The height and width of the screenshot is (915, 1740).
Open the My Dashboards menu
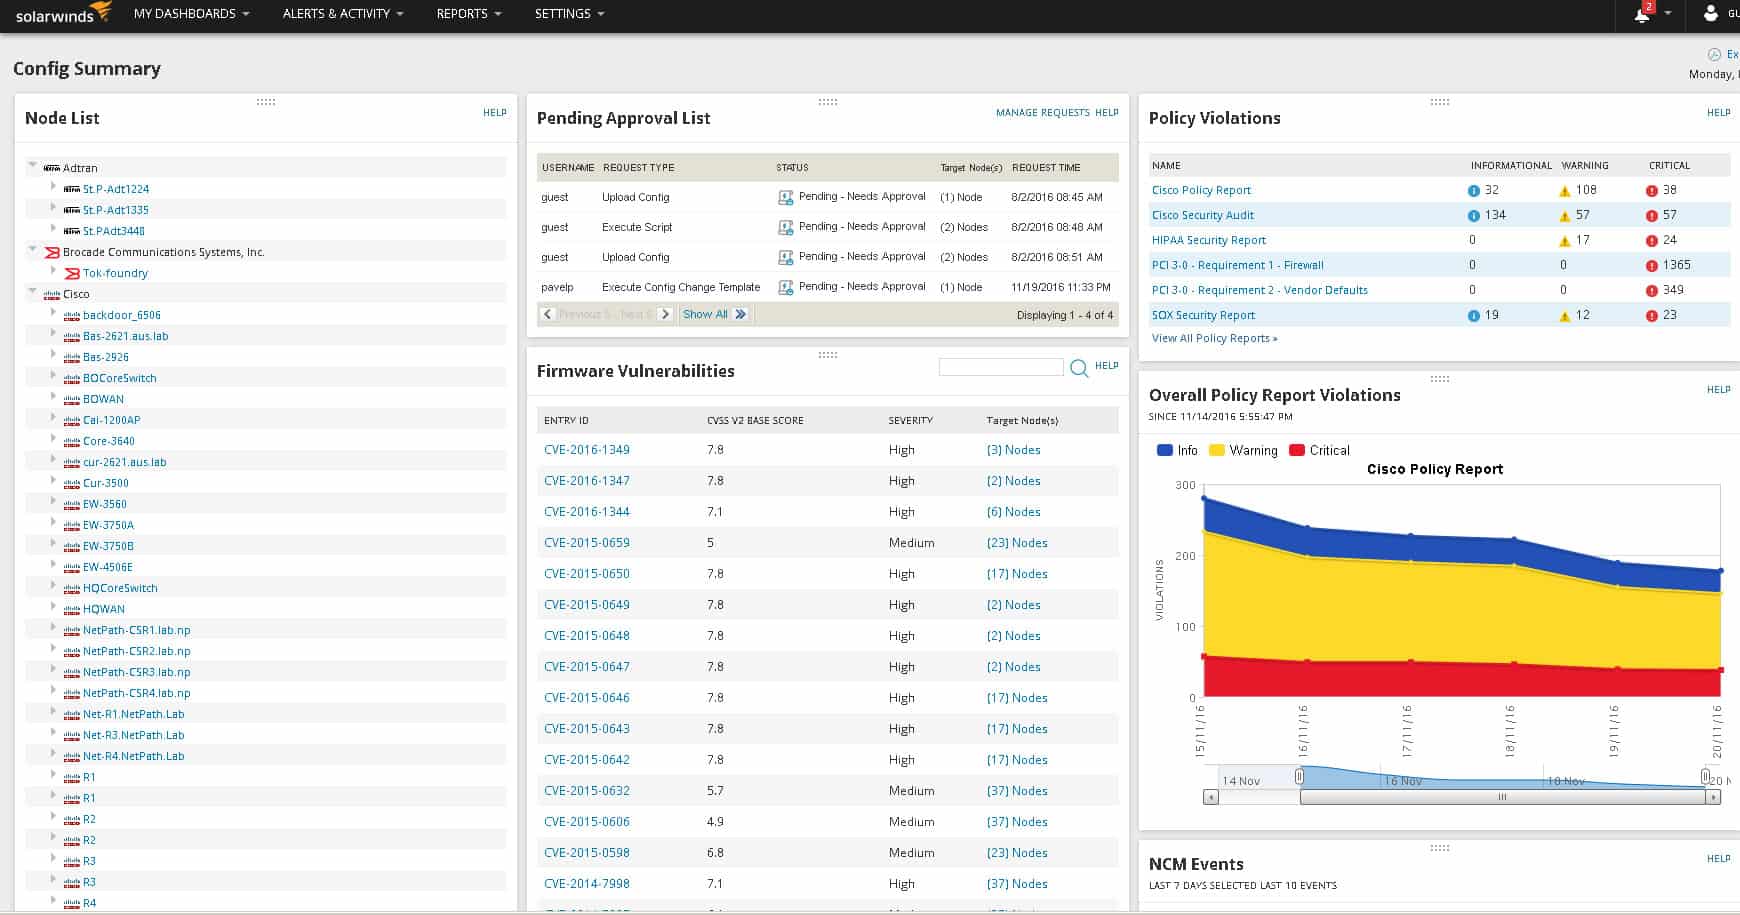(191, 14)
